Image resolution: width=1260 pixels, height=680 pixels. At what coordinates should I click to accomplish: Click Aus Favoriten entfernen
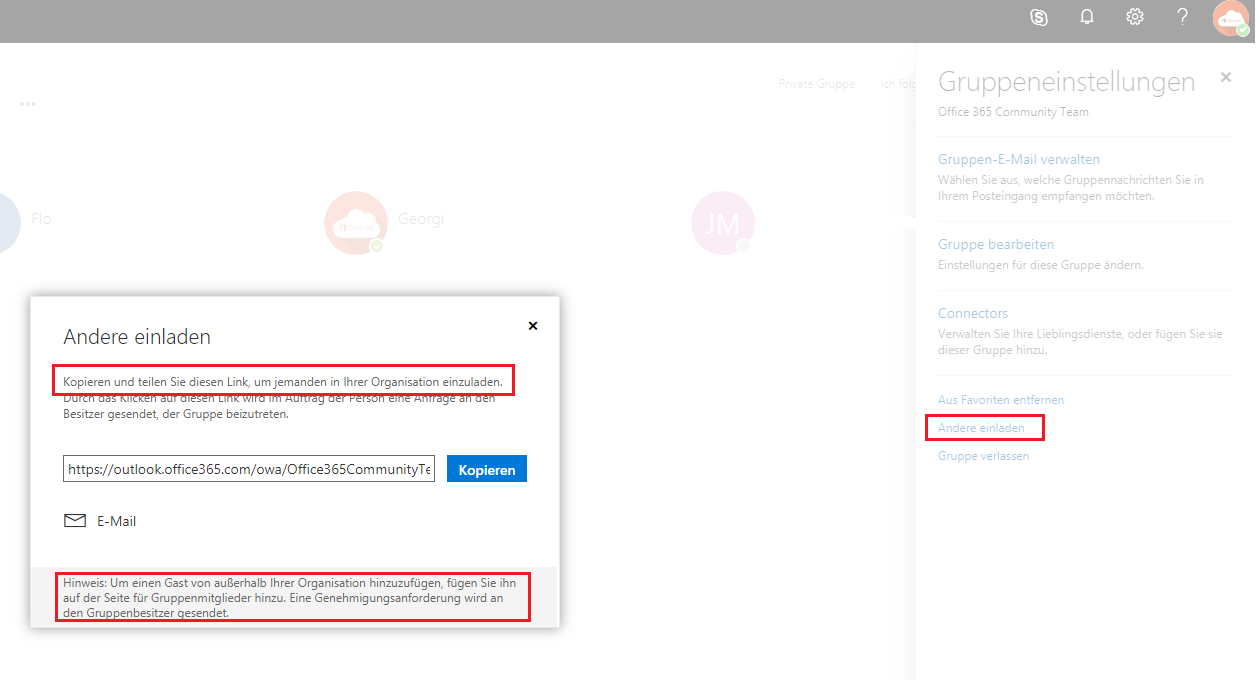pyautogui.click(x=1001, y=400)
